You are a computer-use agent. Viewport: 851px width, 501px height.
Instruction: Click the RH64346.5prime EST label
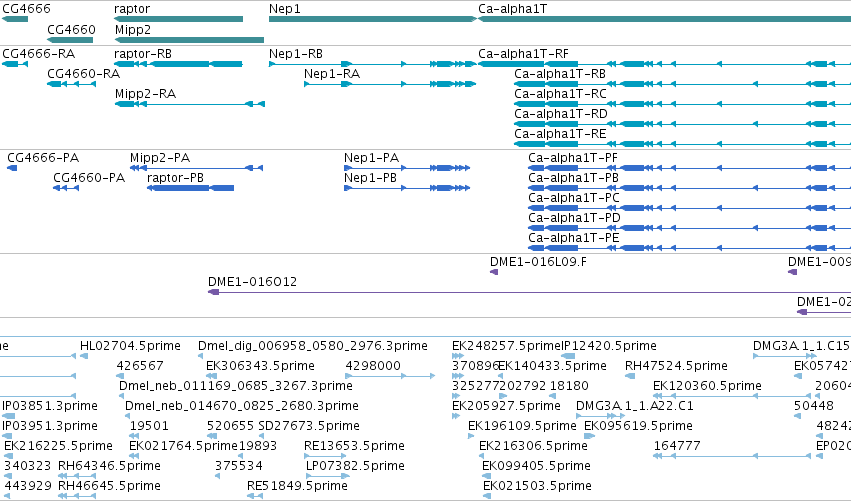pyautogui.click(x=109, y=467)
